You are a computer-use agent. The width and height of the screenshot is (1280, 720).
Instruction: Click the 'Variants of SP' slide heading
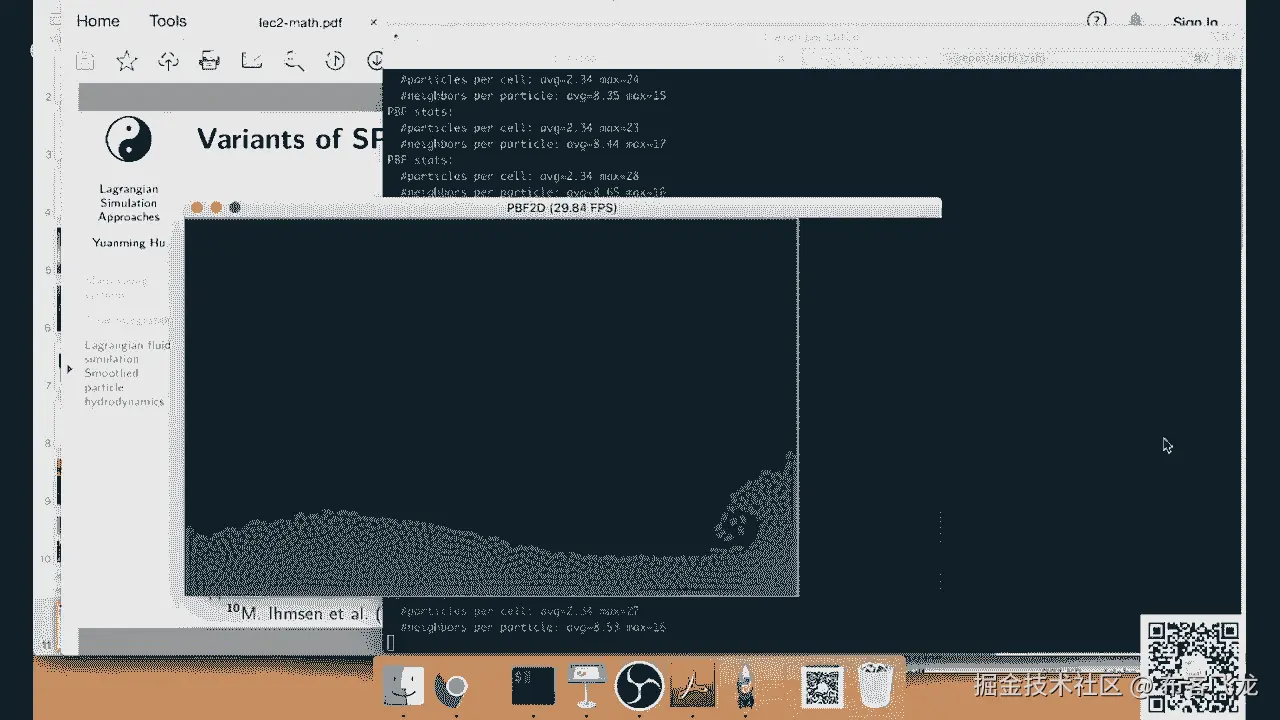[x=290, y=138]
